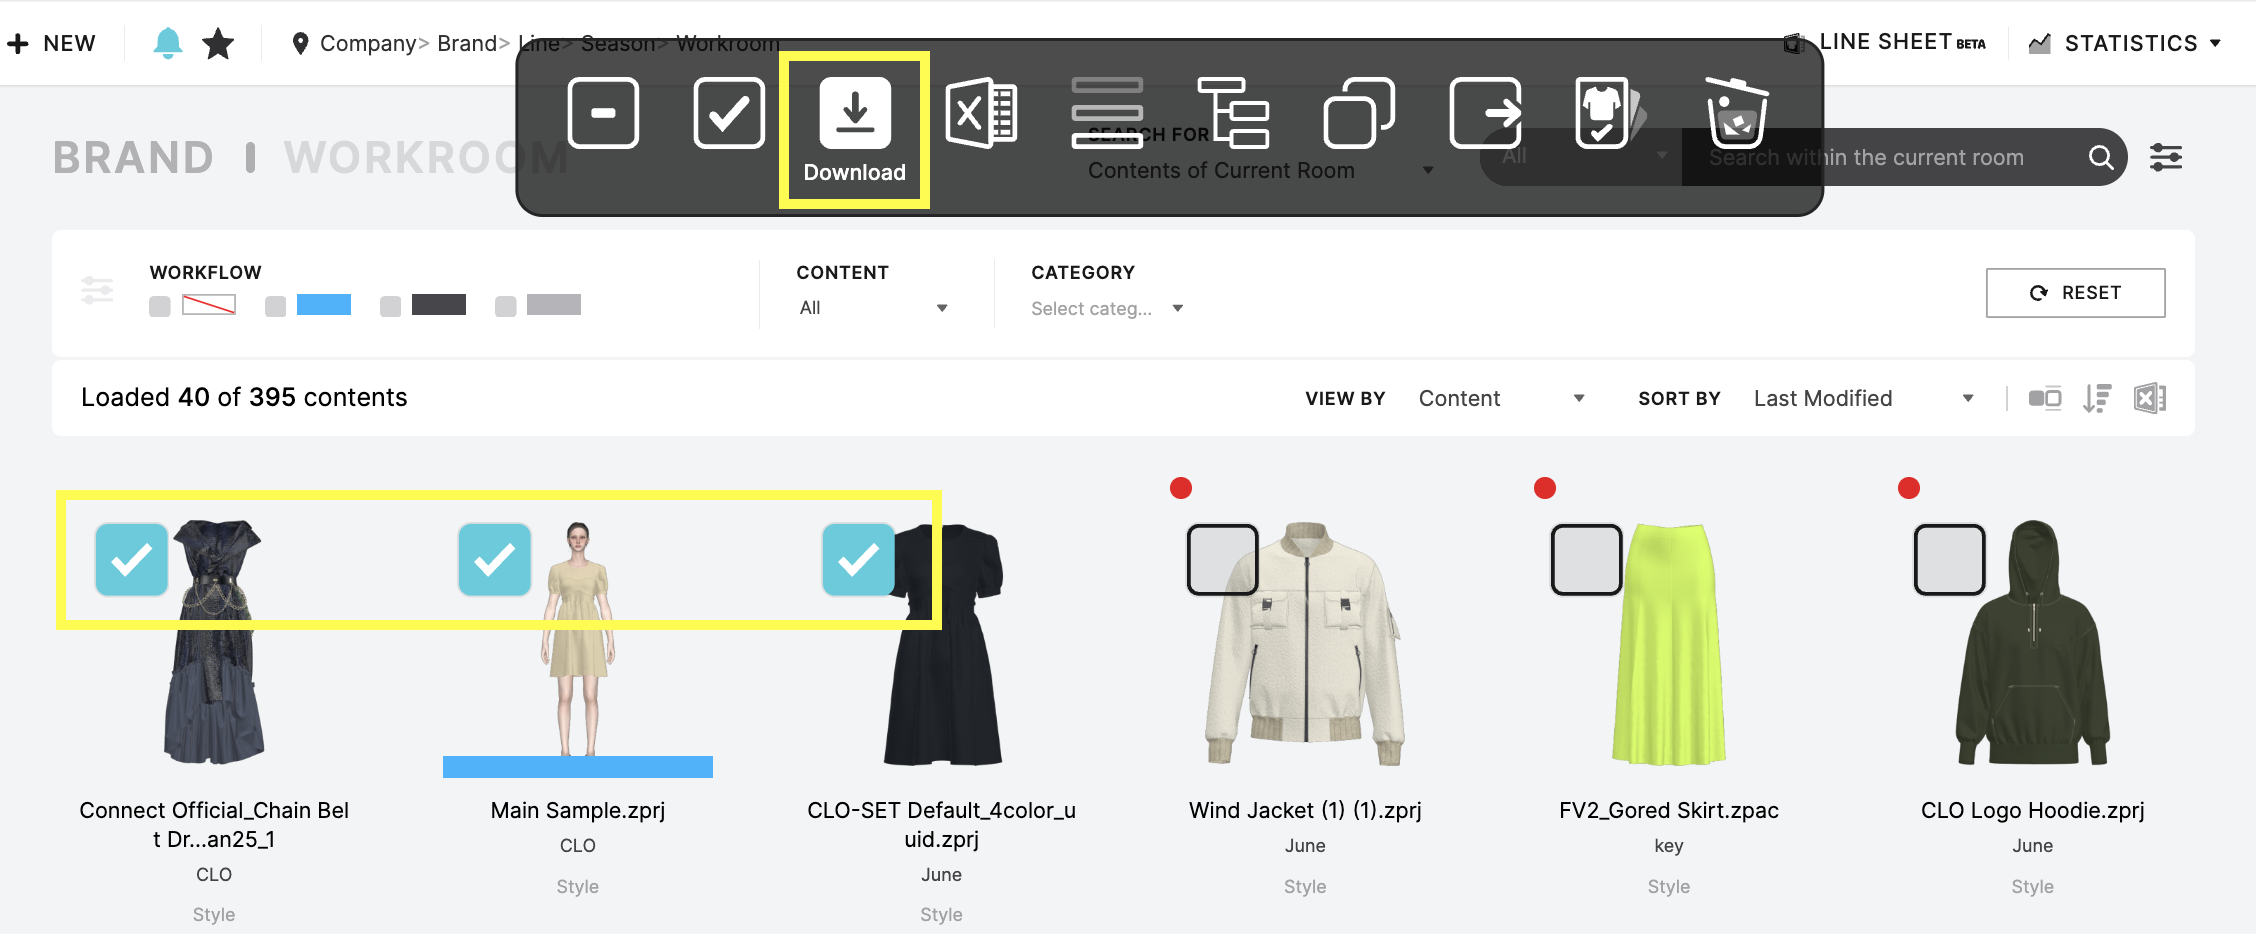The image size is (2256, 934).
Task: Click the Download icon in the toolbar
Action: (x=854, y=112)
